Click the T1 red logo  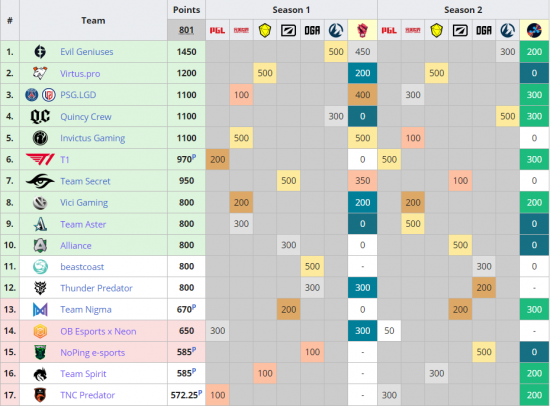(x=40, y=160)
